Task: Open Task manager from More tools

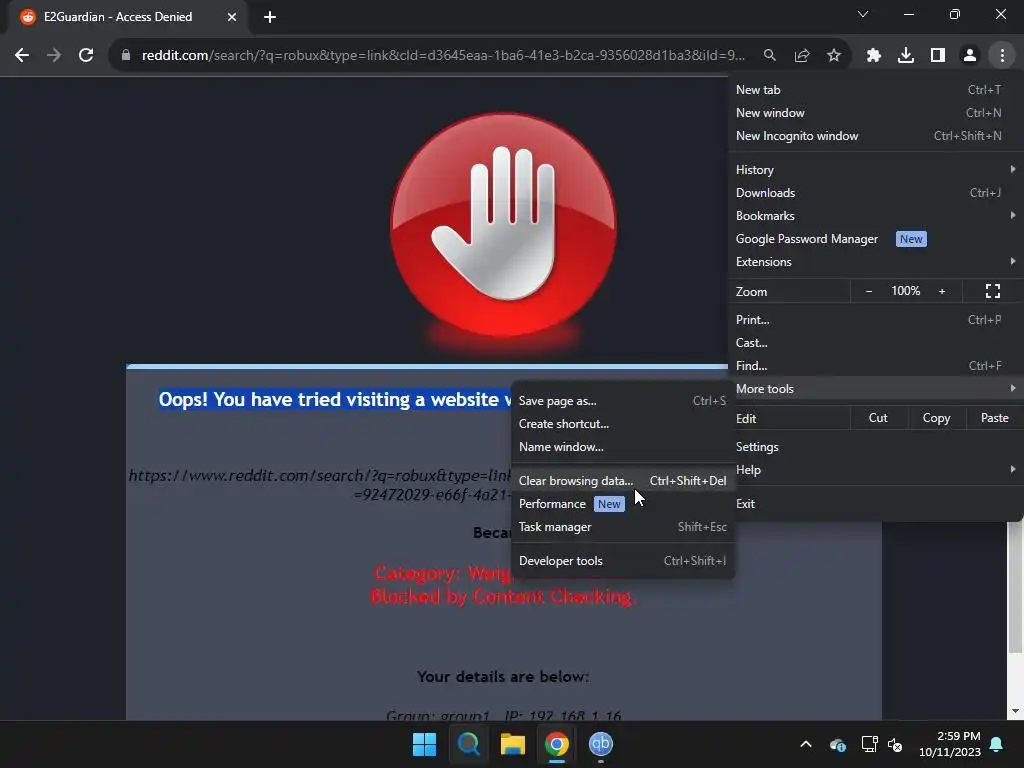Action: pos(622,527)
